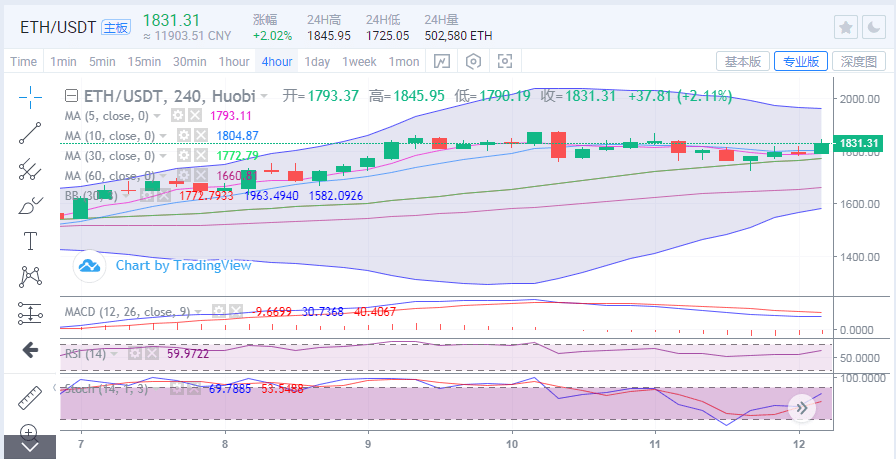
Task: Open MACD indicator dropdown arrow
Action: click(x=198, y=312)
